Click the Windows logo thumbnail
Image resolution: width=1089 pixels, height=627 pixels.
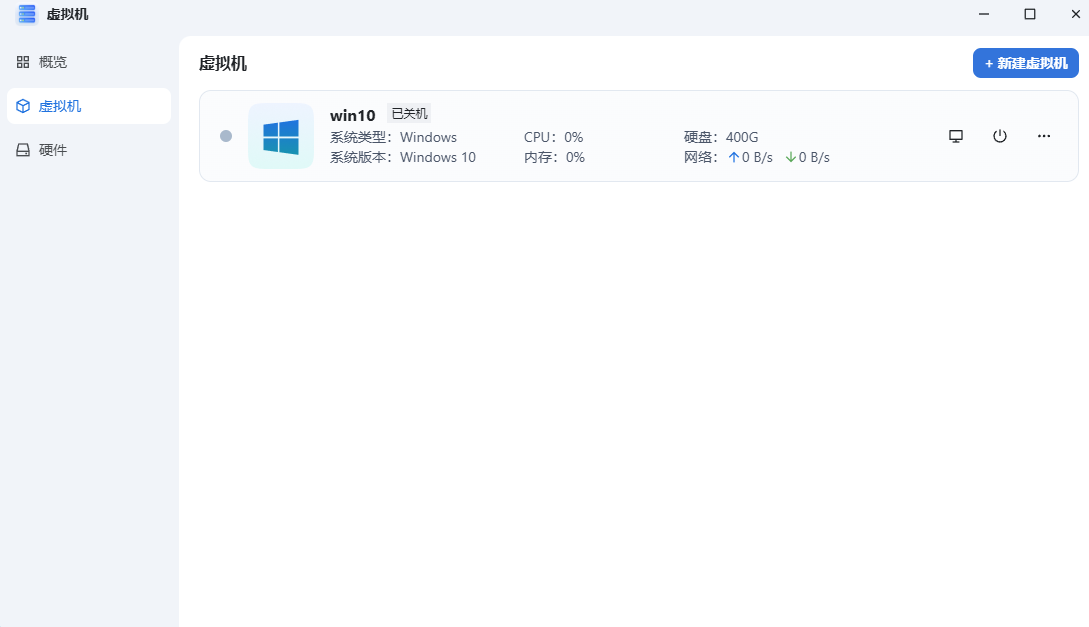click(281, 136)
